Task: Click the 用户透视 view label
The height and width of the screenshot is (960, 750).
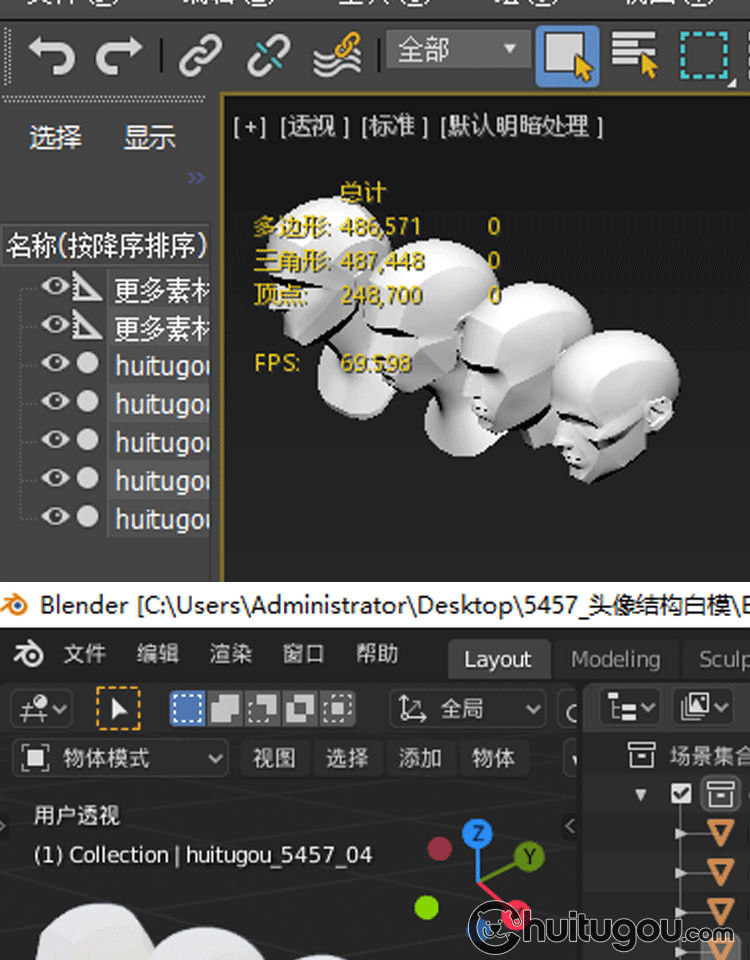Action: [x=77, y=816]
